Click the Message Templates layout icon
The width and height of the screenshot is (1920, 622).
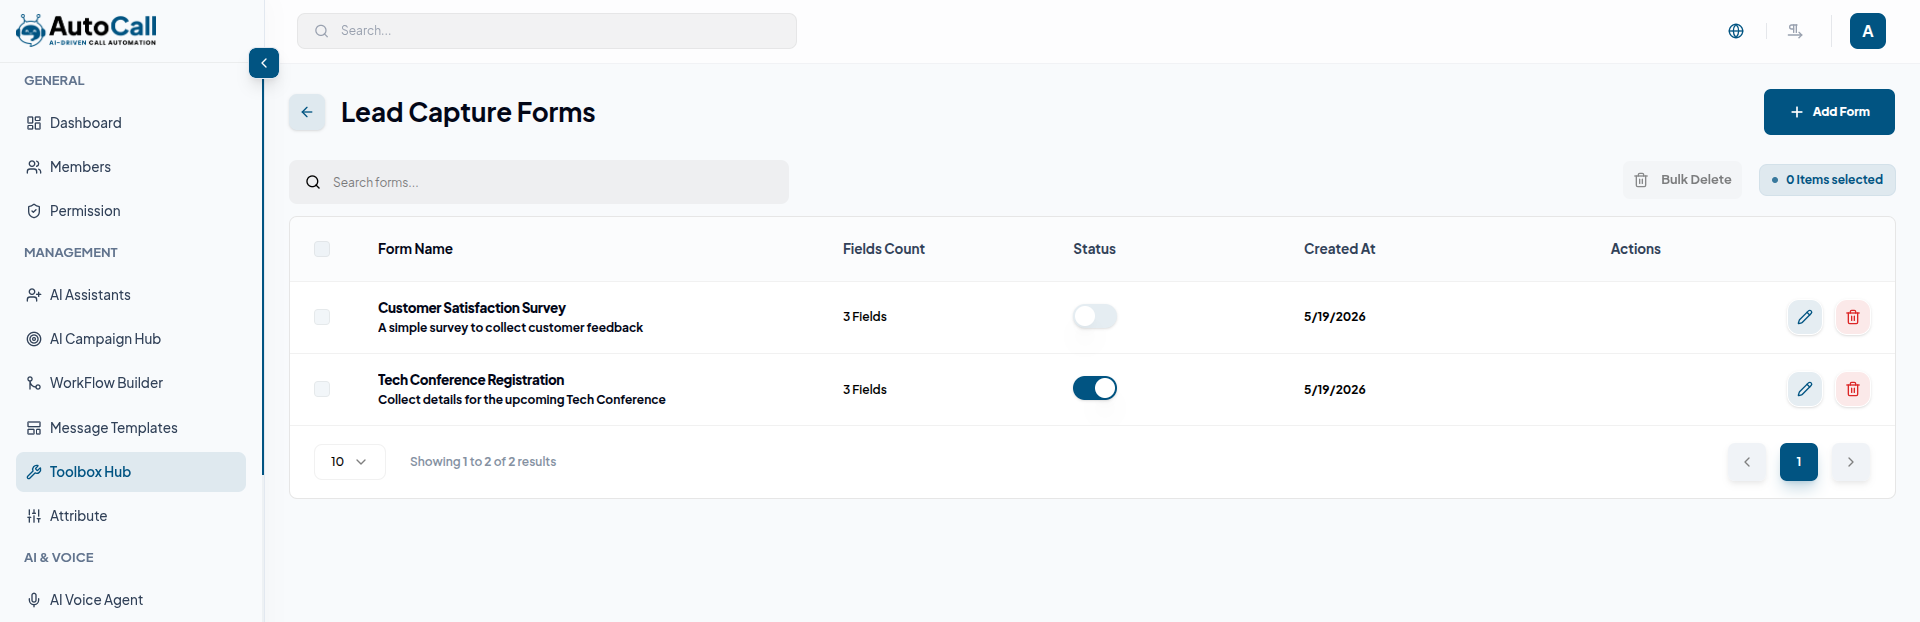coord(34,428)
